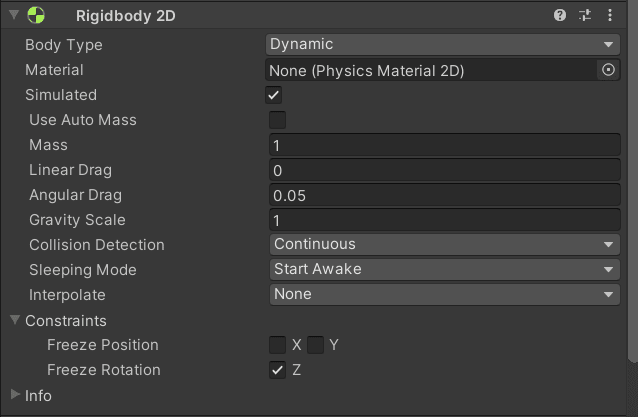
Task: Open the Interpolate dropdown
Action: click(445, 295)
